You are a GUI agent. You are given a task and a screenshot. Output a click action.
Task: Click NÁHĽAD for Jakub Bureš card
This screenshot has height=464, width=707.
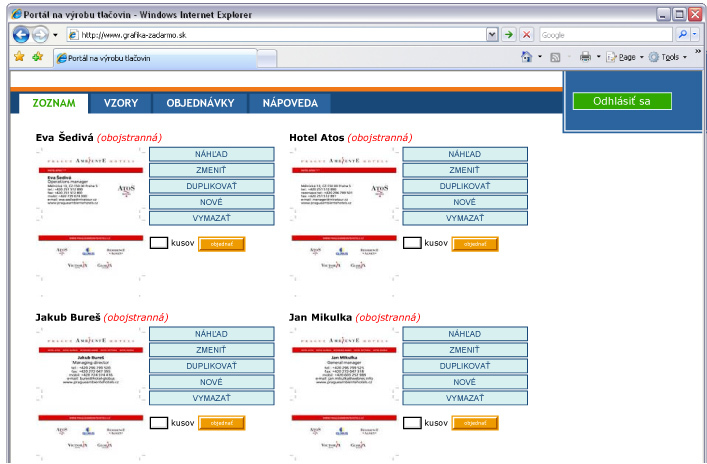pyautogui.click(x=211, y=334)
